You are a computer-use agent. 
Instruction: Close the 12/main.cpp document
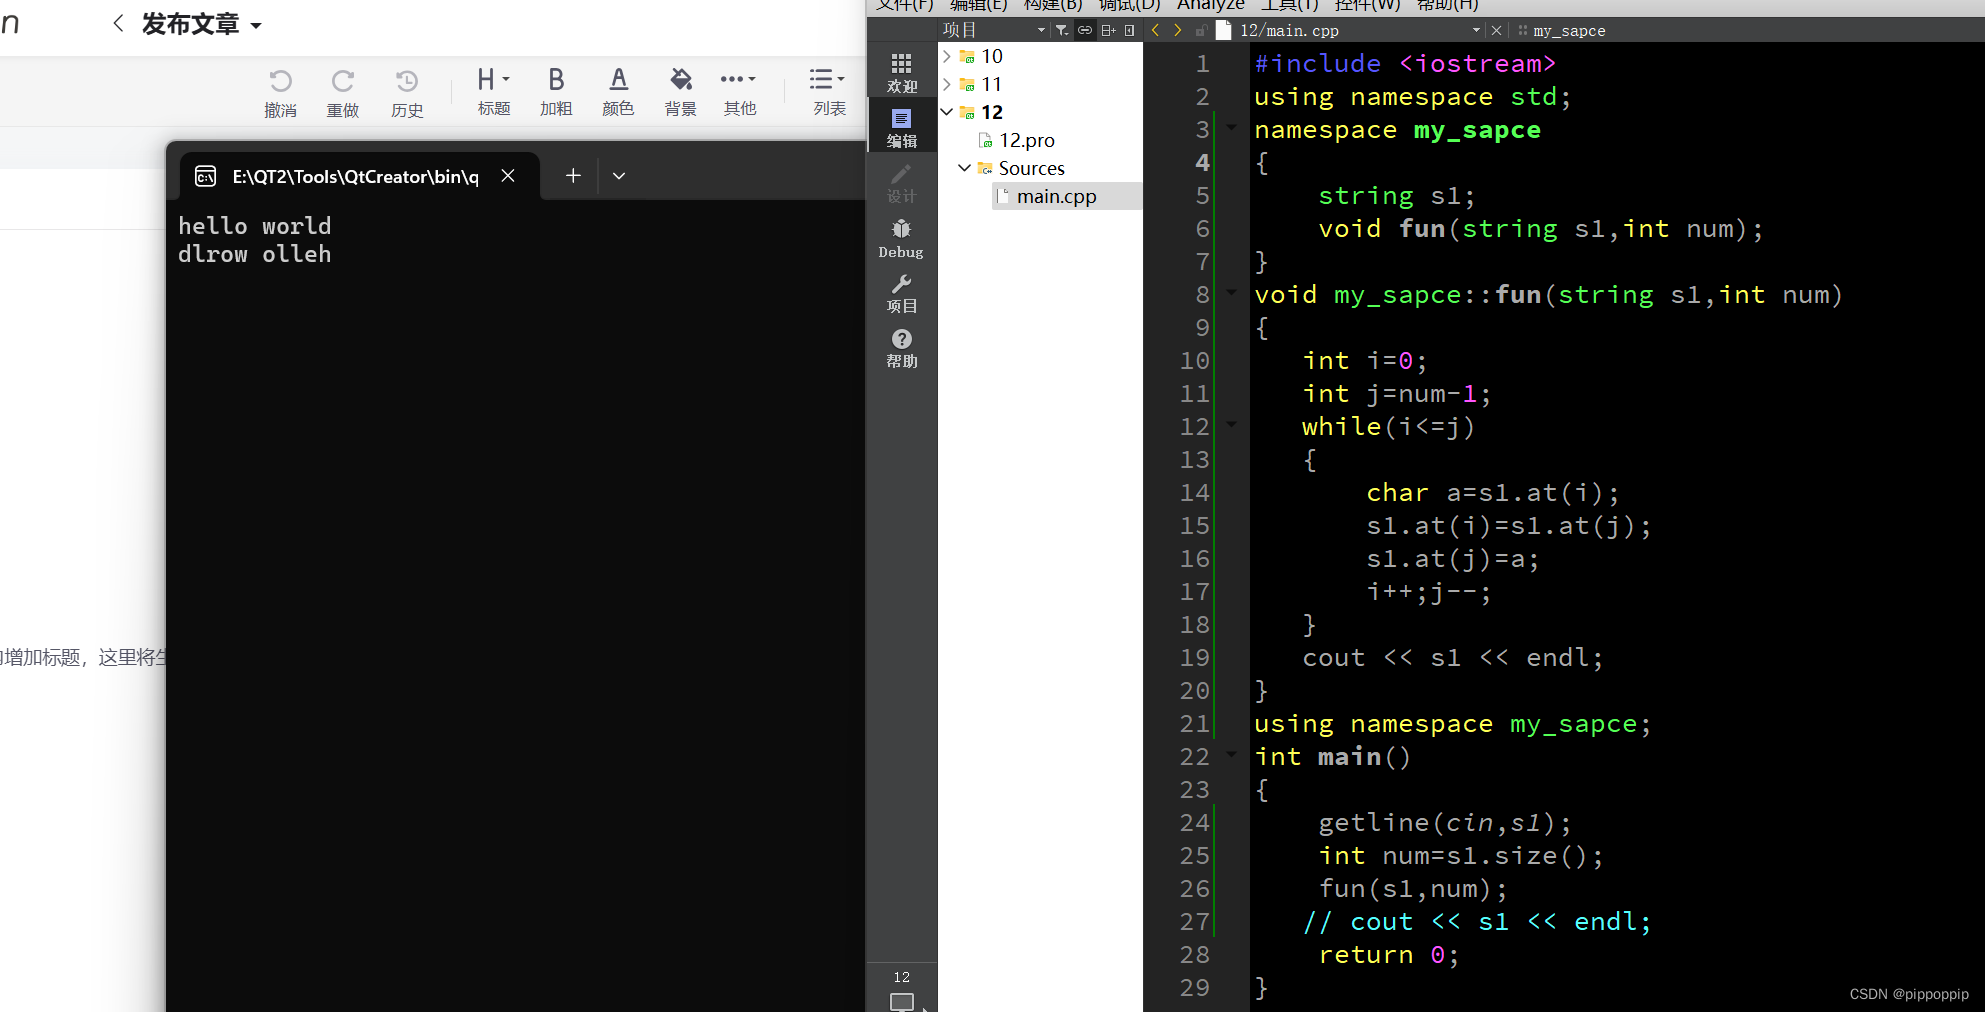coord(1496,30)
